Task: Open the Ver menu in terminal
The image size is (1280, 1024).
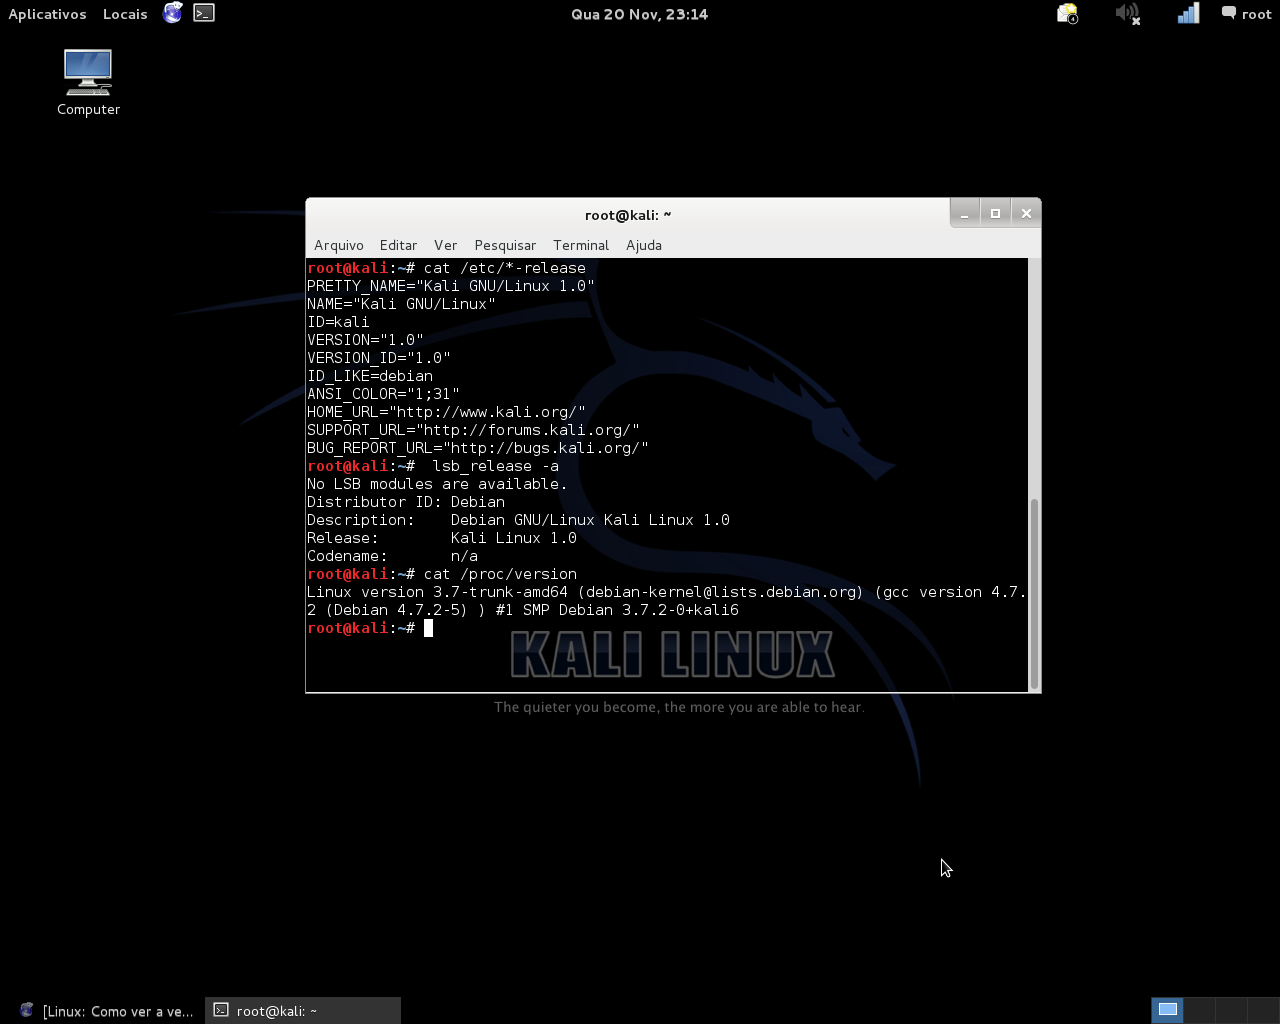Action: pos(446,245)
